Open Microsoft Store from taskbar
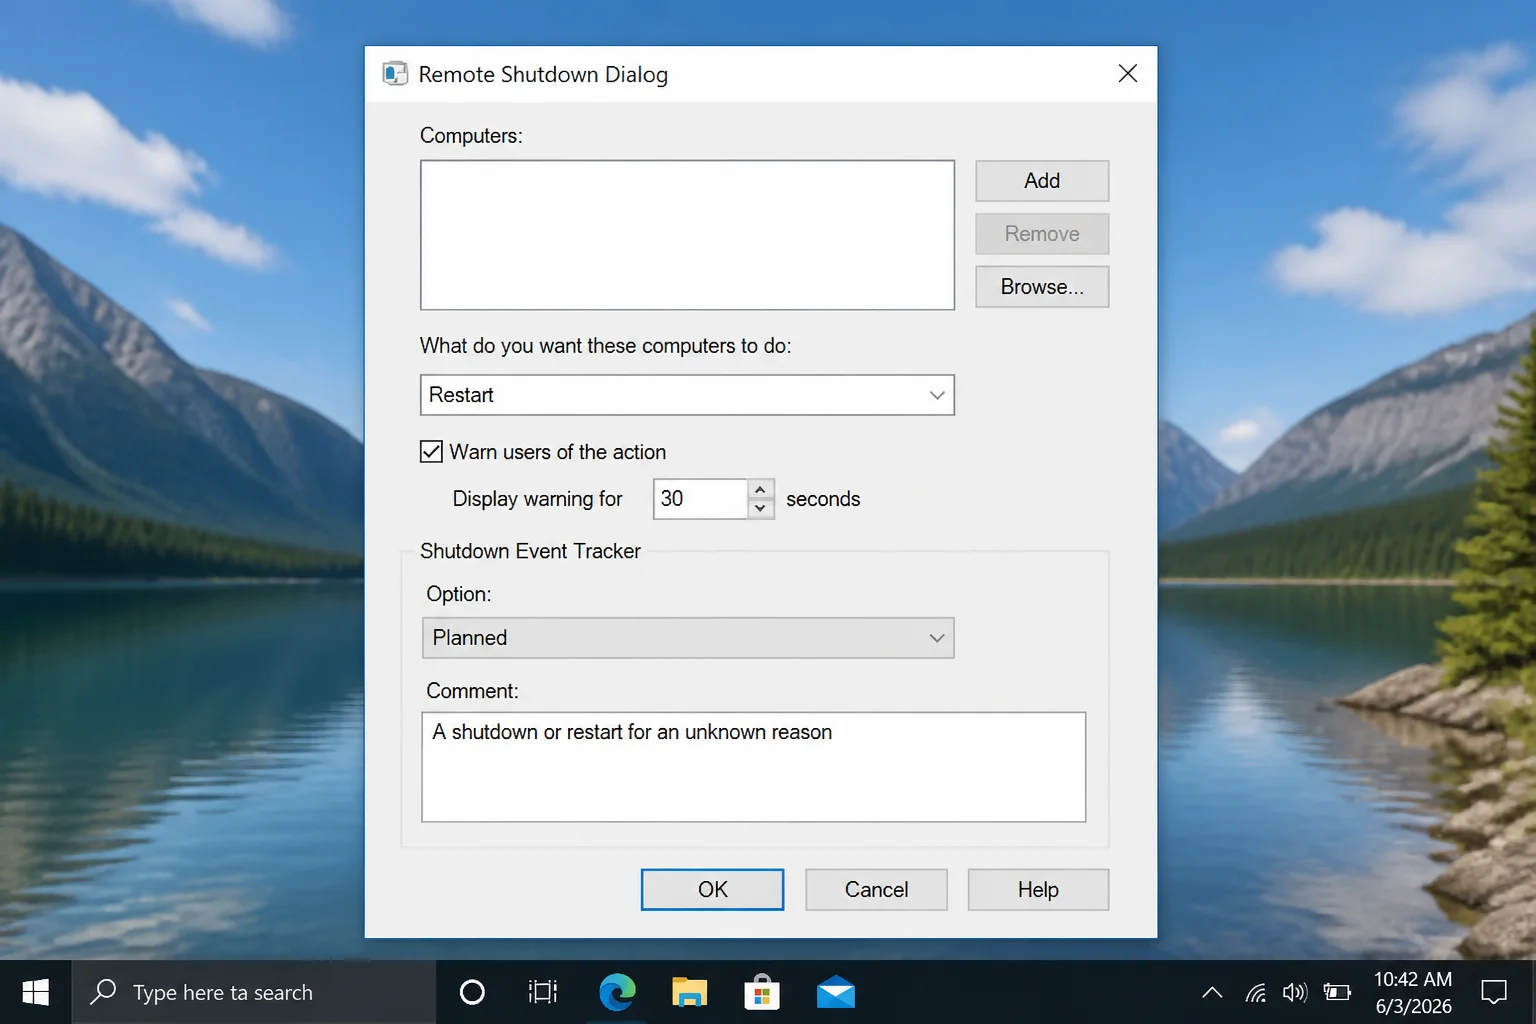The width and height of the screenshot is (1536, 1024). 762,992
